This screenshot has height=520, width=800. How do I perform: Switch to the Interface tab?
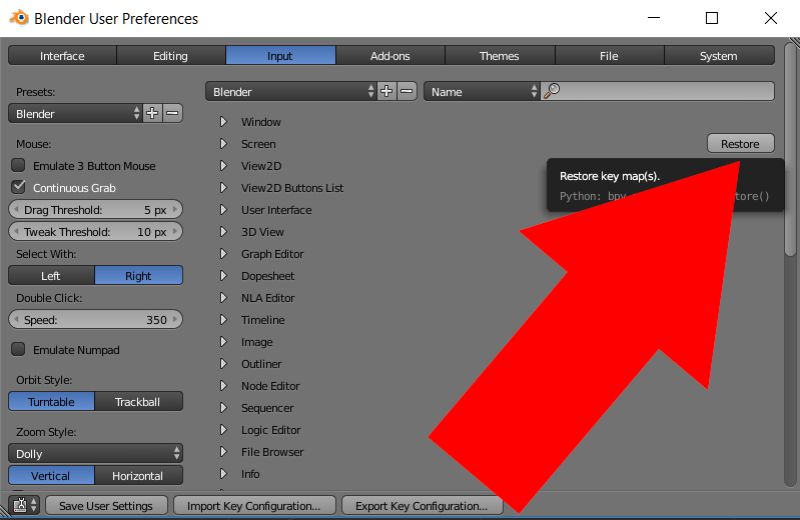pos(62,55)
